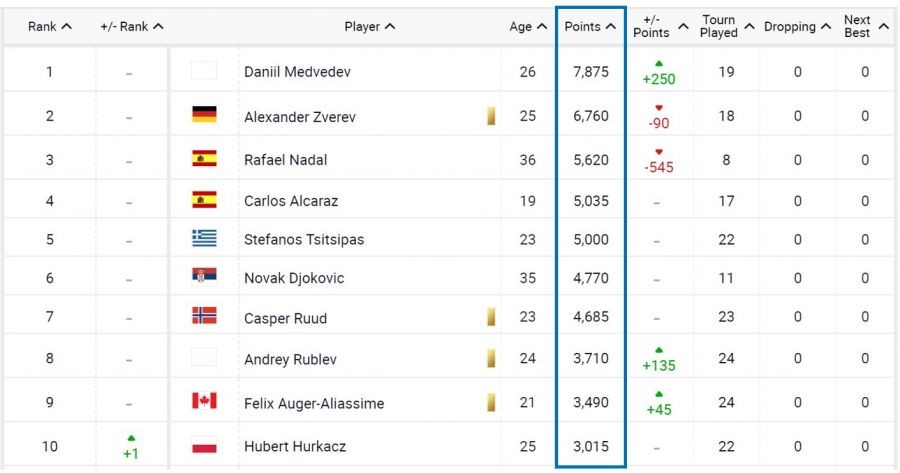Click the Next Best column header
Image resolution: width=900 pixels, height=473 pixels.
pos(865,27)
